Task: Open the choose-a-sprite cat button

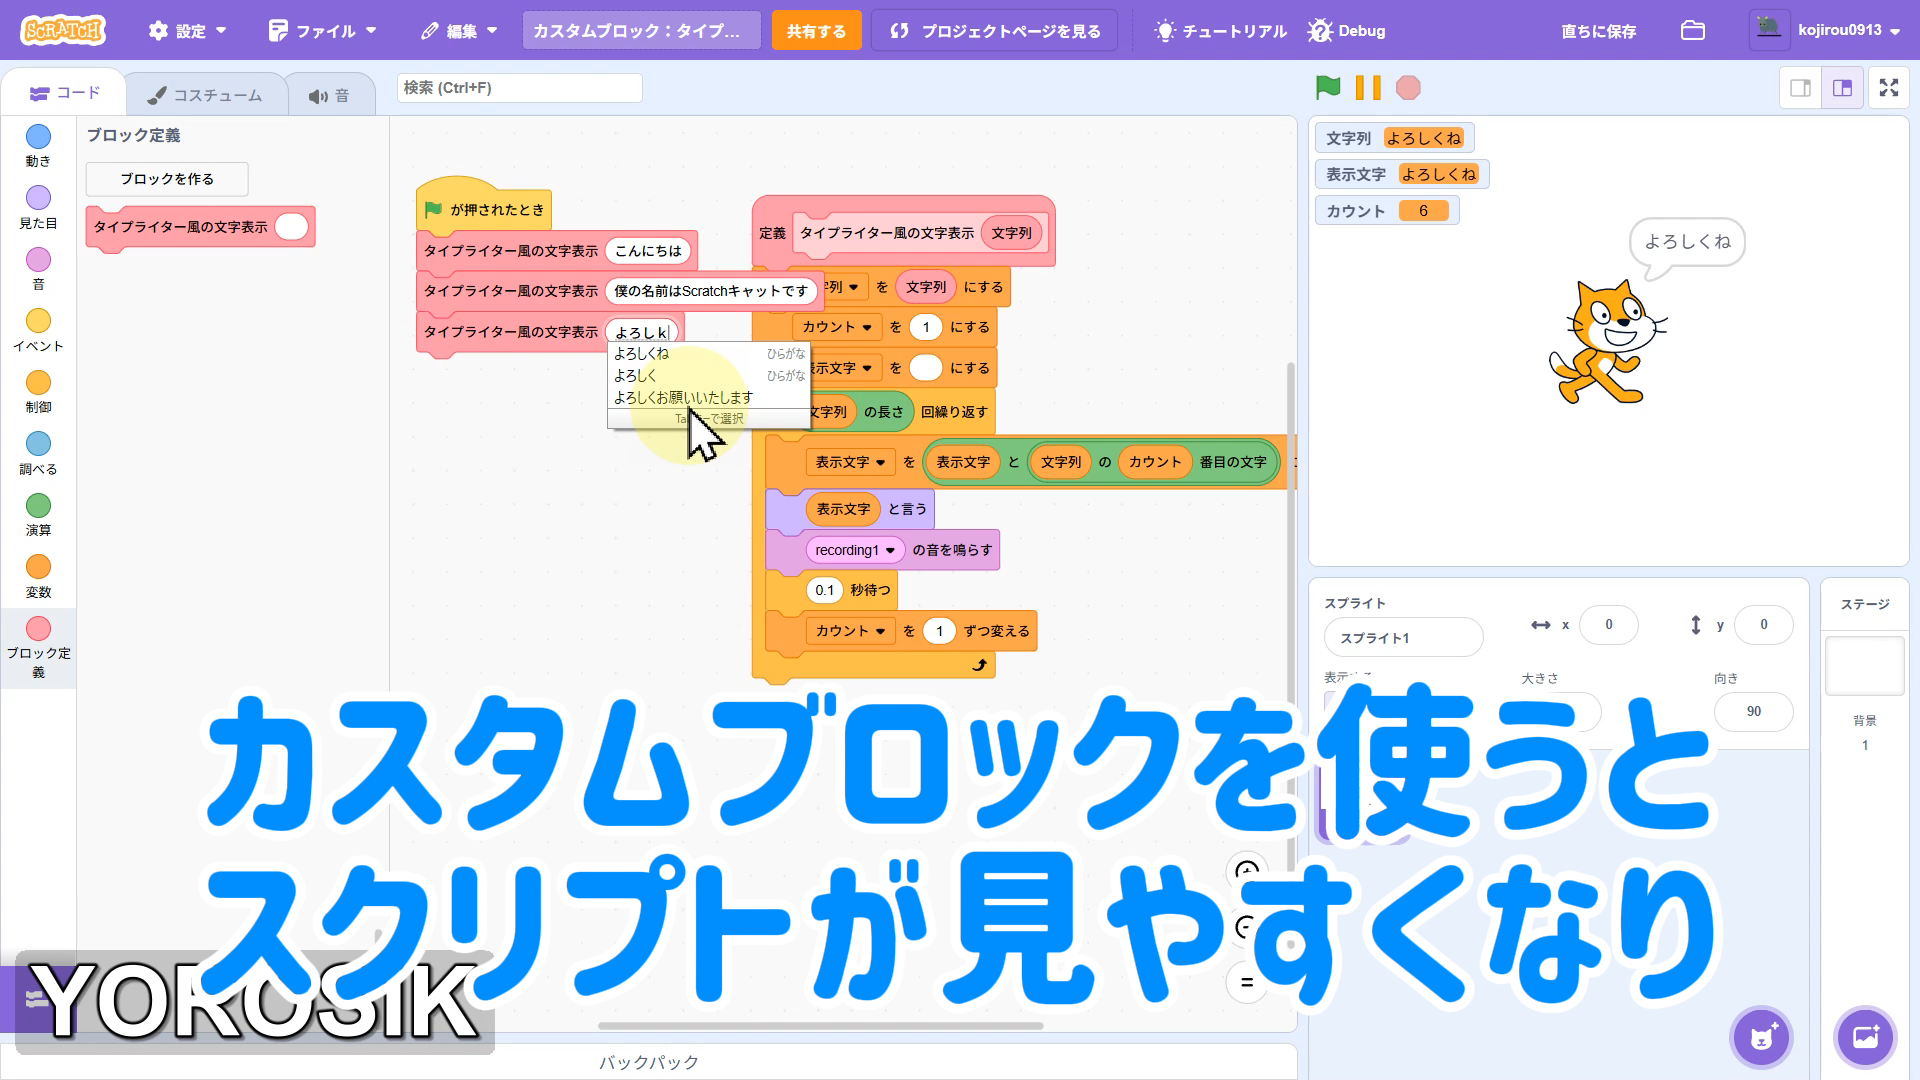Action: click(x=1761, y=1037)
